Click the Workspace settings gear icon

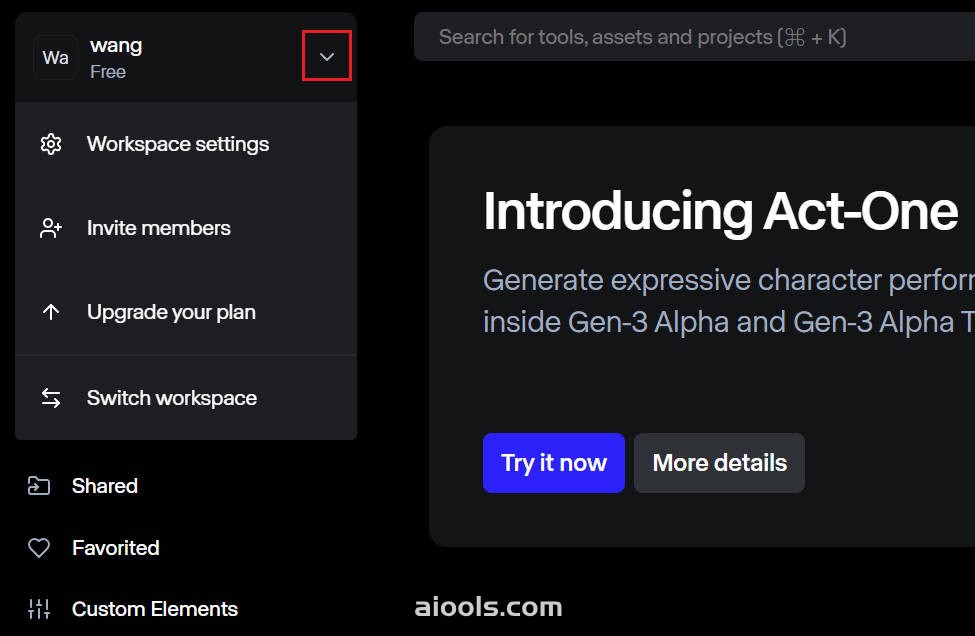pyautogui.click(x=51, y=144)
